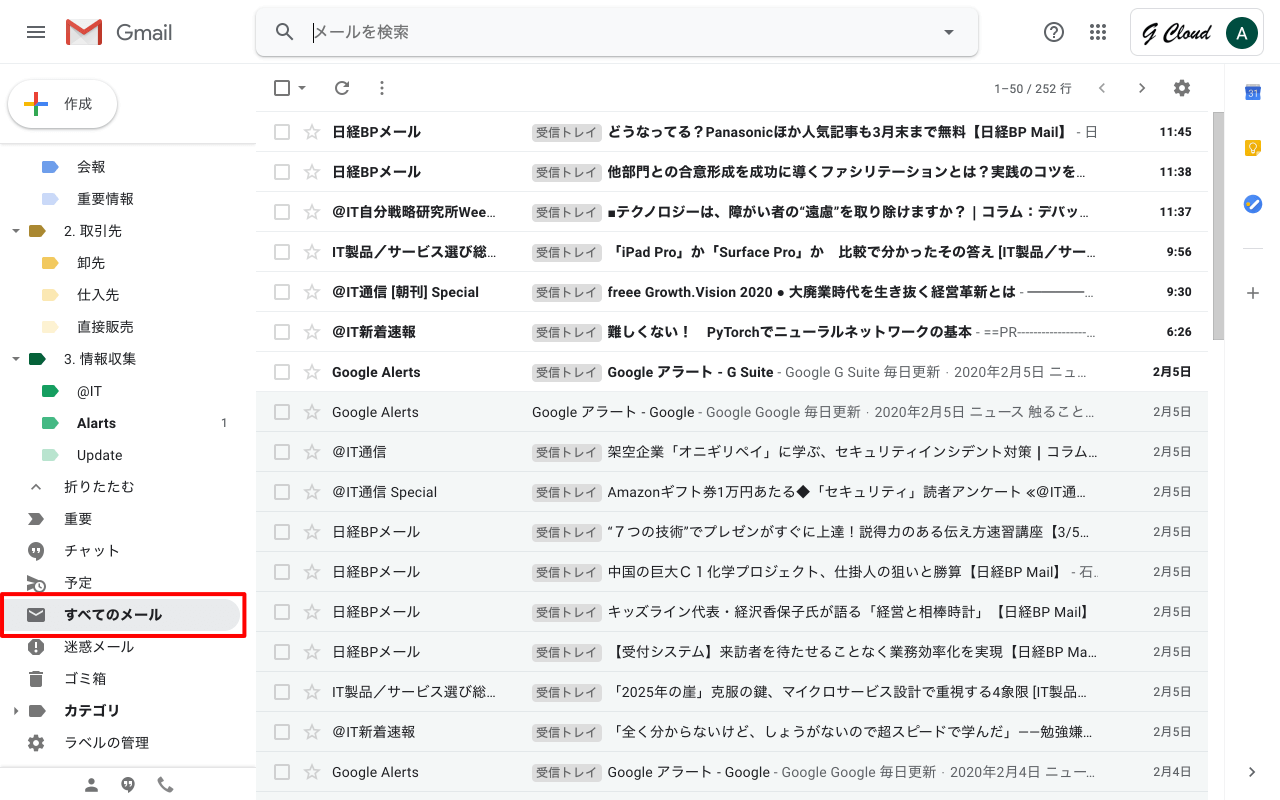1280x800 pixels.
Task: Select the Google アラート - G Suite checkbox
Action: (x=282, y=372)
